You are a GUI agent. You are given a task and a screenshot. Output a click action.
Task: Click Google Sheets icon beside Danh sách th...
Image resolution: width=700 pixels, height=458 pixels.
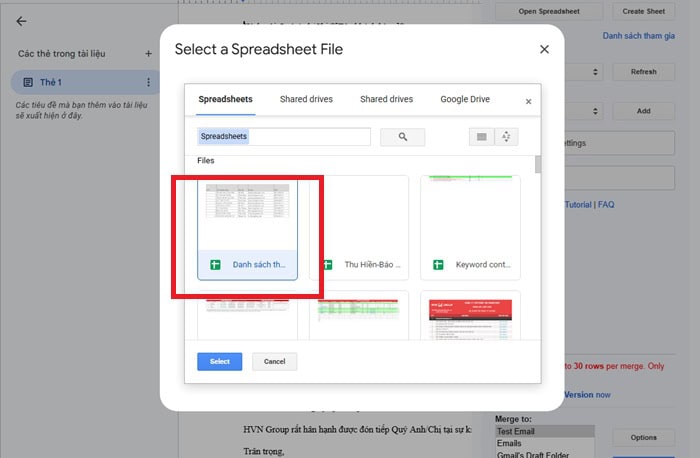click(x=215, y=265)
